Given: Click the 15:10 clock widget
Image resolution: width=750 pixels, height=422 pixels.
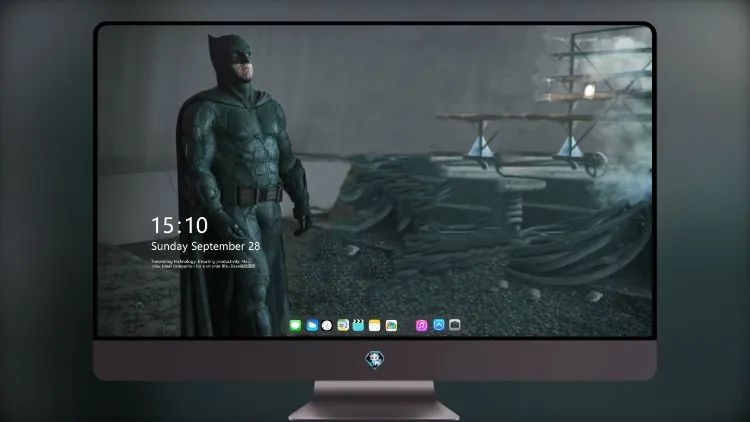Looking at the screenshot, I should point(179,225).
